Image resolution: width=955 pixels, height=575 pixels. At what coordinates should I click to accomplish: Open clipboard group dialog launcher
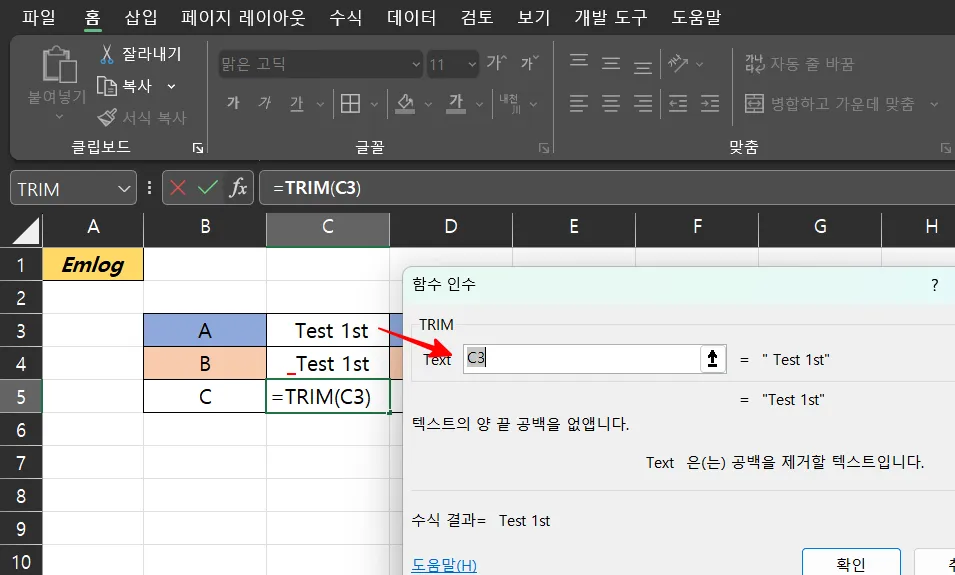[198, 148]
